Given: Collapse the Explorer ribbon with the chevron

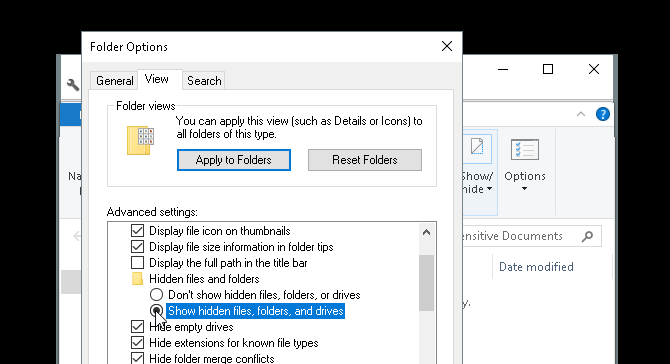Looking at the screenshot, I should pos(581,114).
